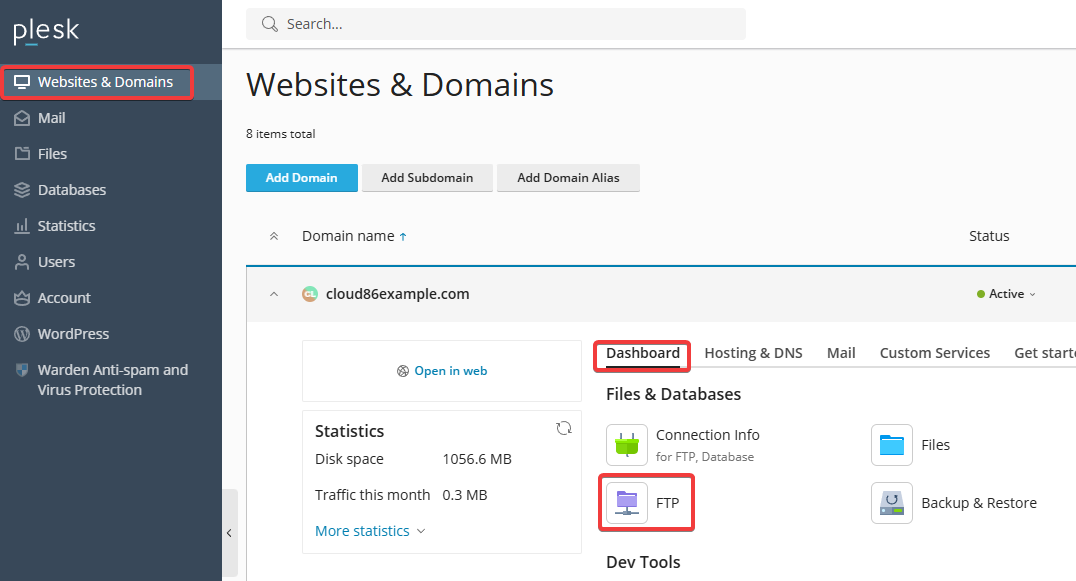
Task: Click the Plesk logo
Action: [46, 31]
